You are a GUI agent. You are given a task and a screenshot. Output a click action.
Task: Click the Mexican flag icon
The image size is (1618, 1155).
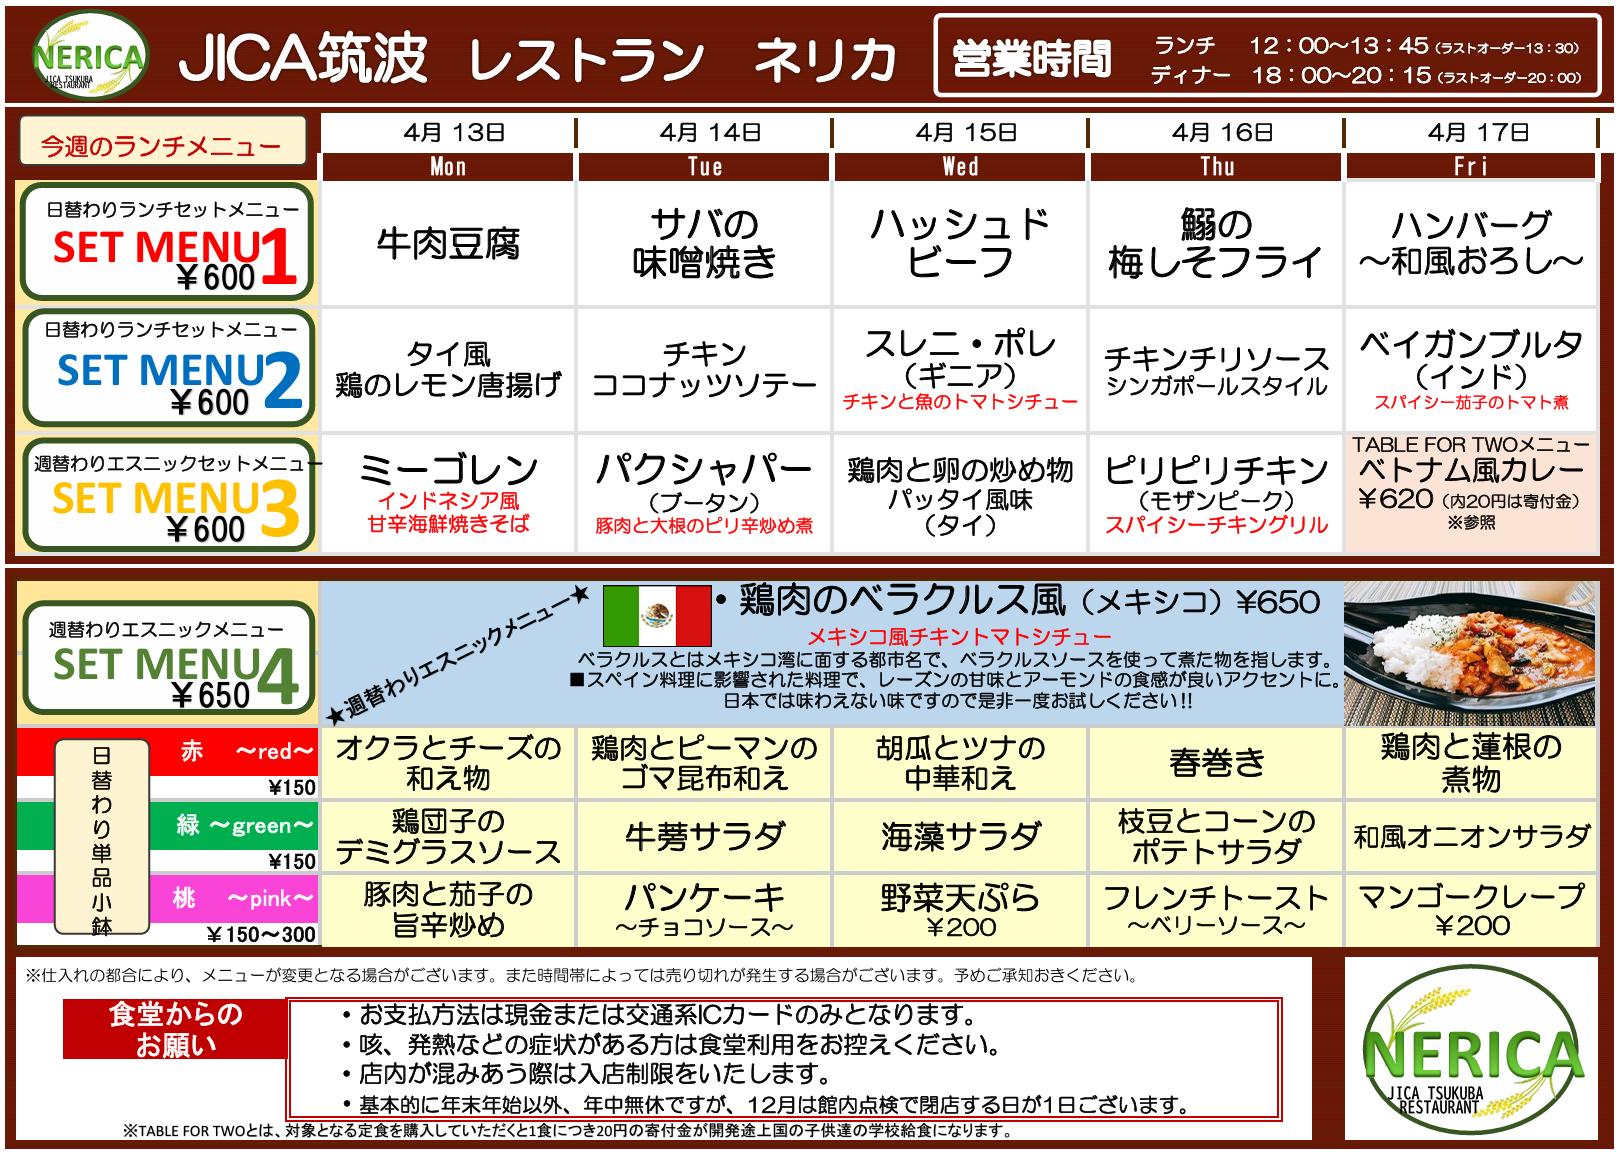coord(657,615)
